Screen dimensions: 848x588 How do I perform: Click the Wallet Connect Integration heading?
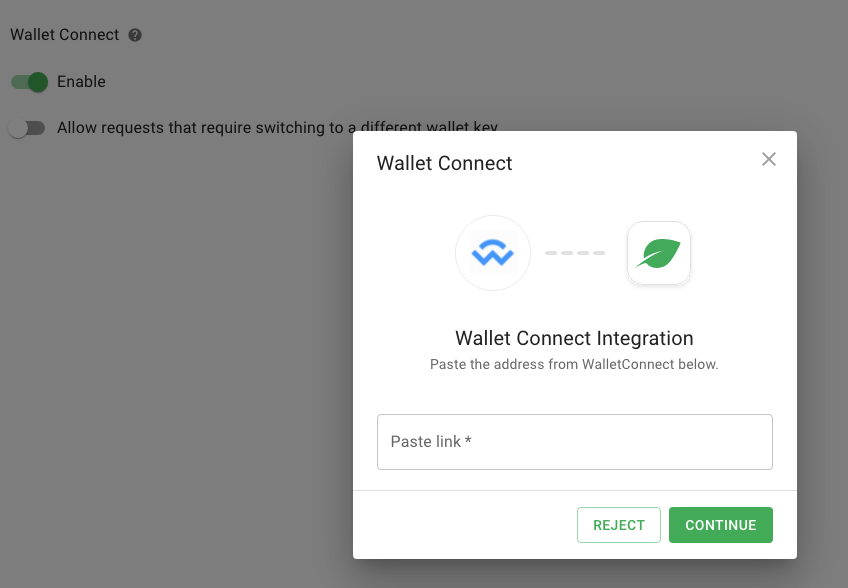[574, 338]
